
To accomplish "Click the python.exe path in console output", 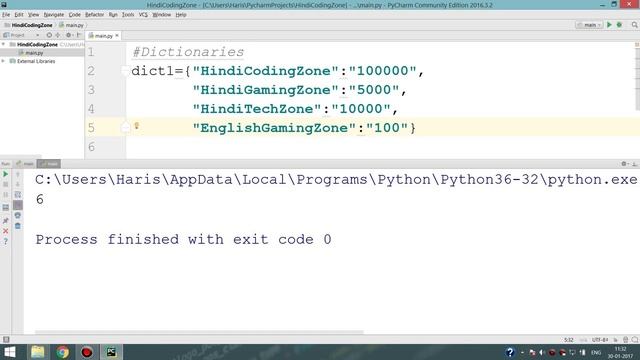I will (336, 180).
